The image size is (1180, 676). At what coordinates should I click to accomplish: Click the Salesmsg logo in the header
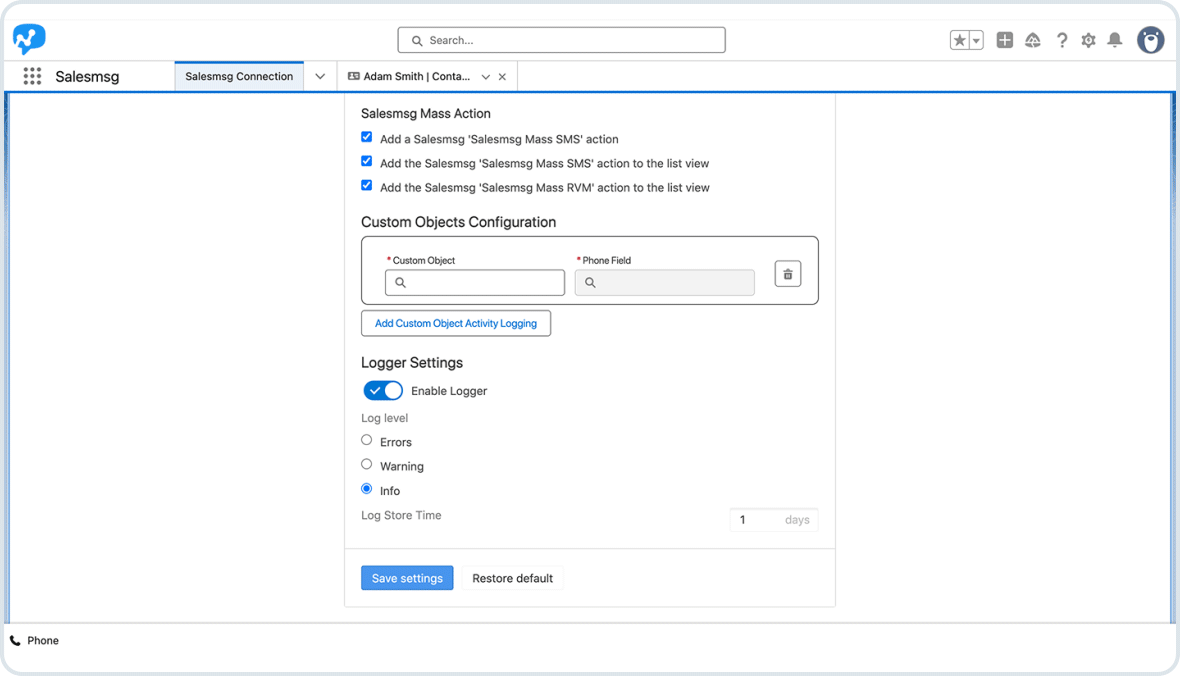tap(28, 39)
